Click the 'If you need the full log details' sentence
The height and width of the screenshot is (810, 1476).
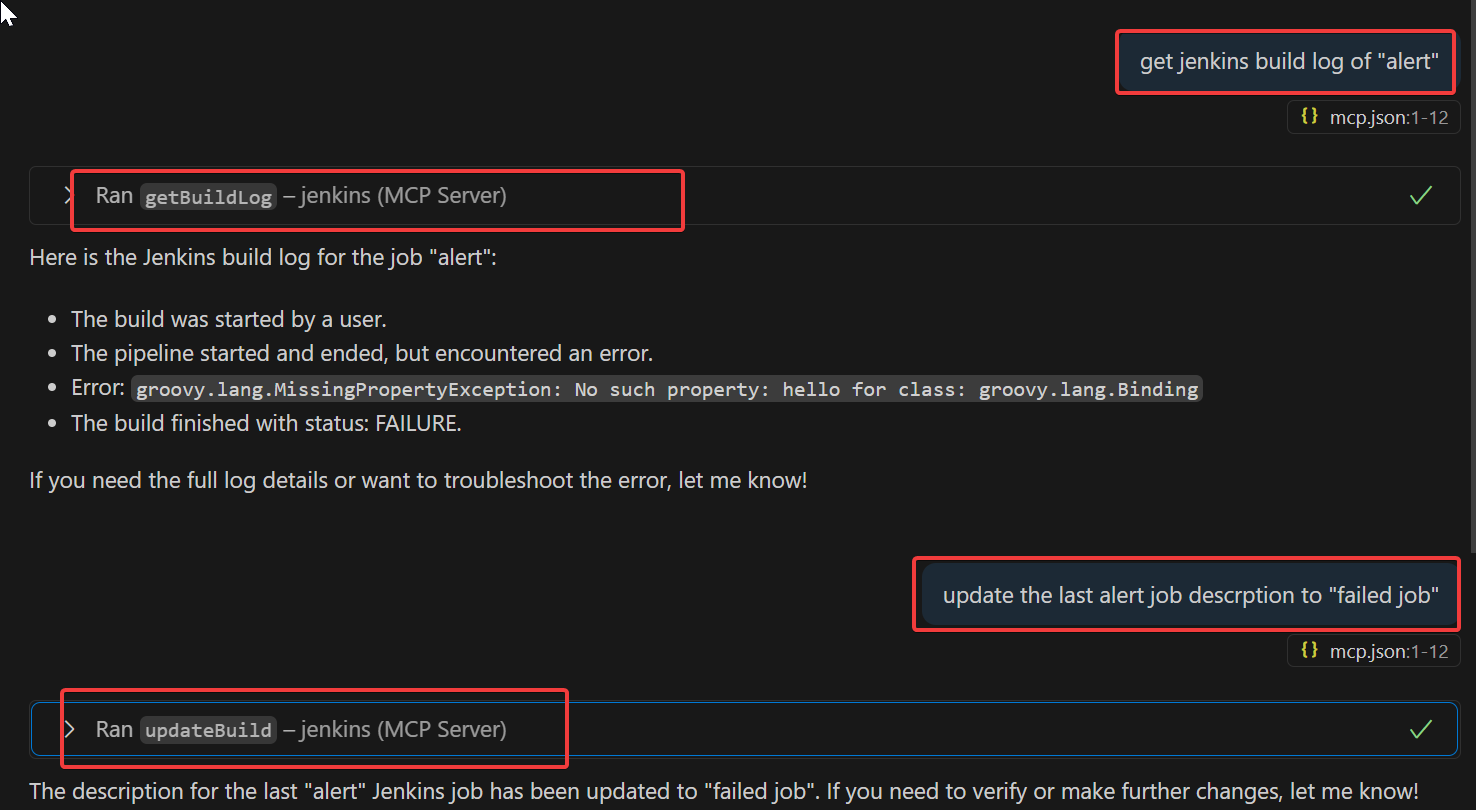tap(418, 480)
